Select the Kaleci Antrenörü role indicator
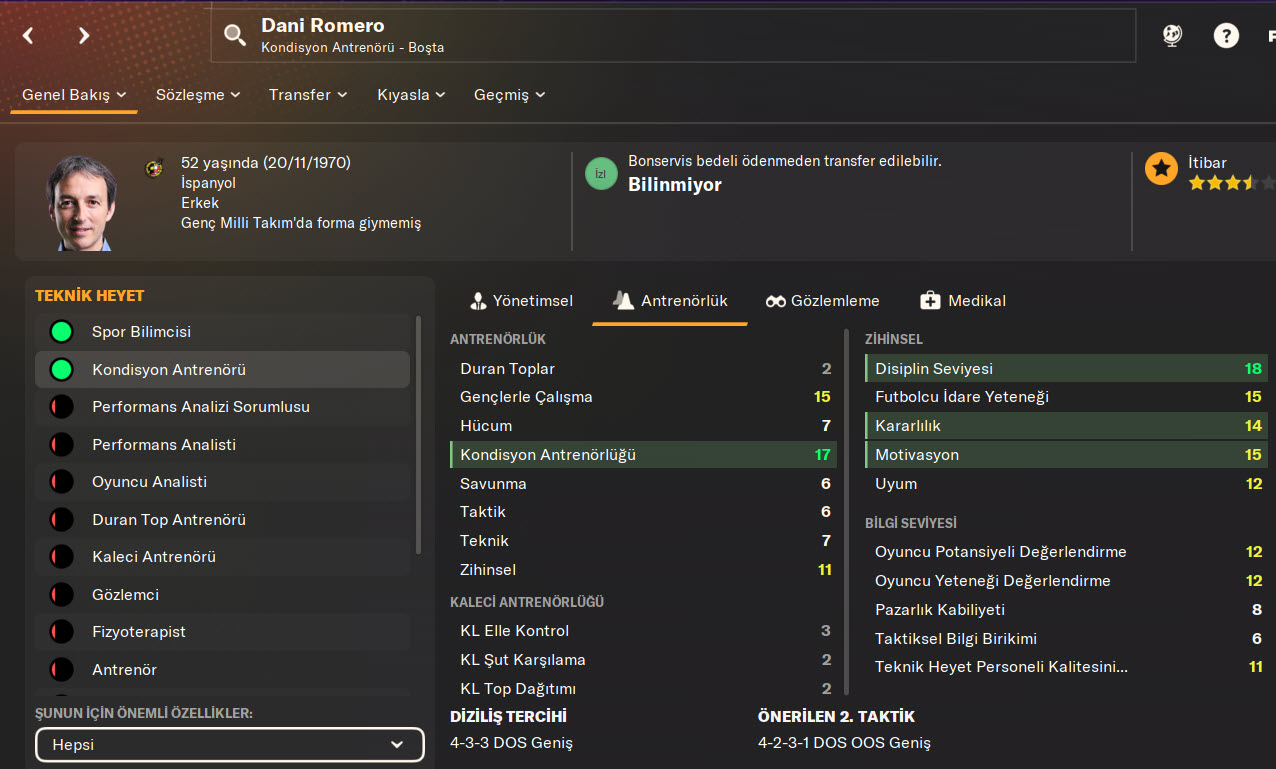1276x769 pixels. click(62, 557)
